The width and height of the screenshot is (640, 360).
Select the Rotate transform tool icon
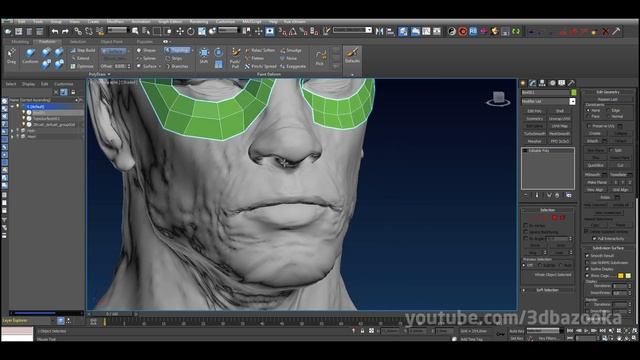tap(191, 31)
